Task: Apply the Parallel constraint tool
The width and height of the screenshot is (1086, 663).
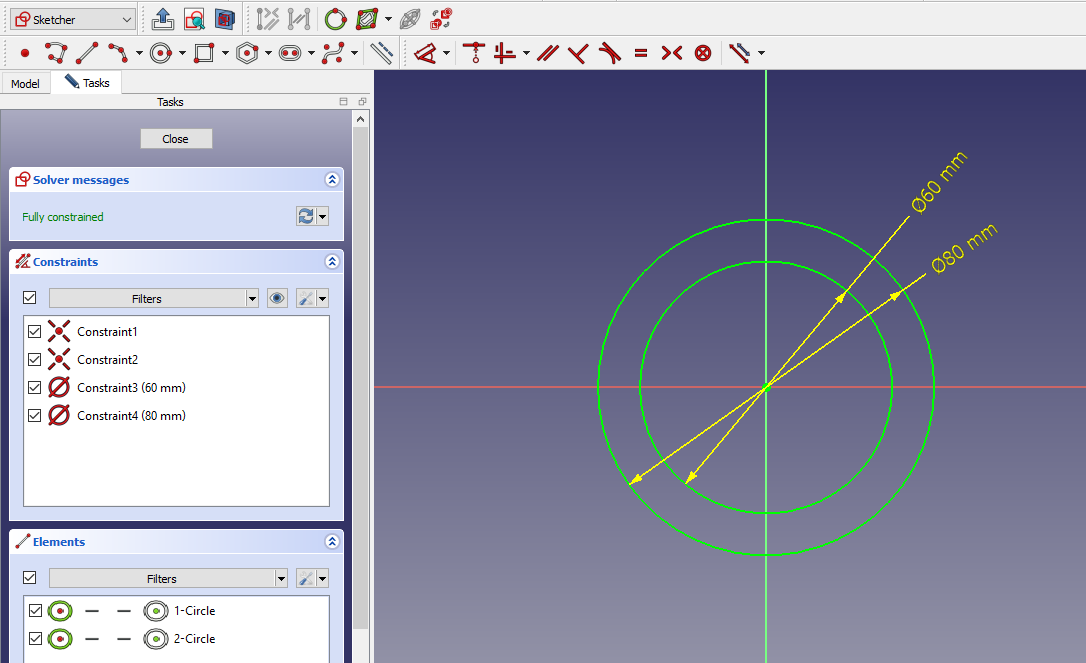Action: point(546,53)
